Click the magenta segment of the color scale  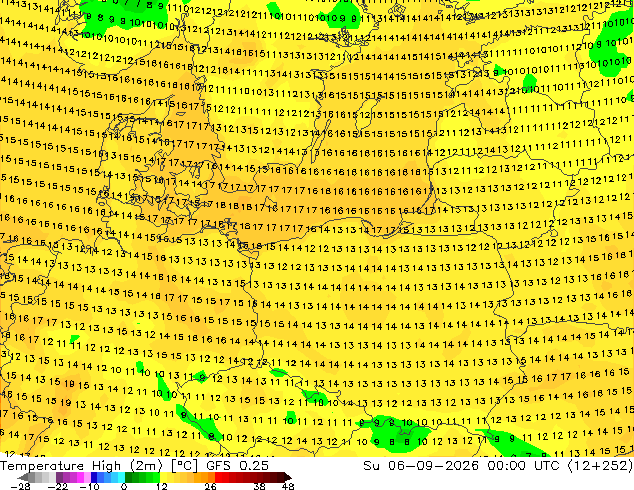click(73, 477)
